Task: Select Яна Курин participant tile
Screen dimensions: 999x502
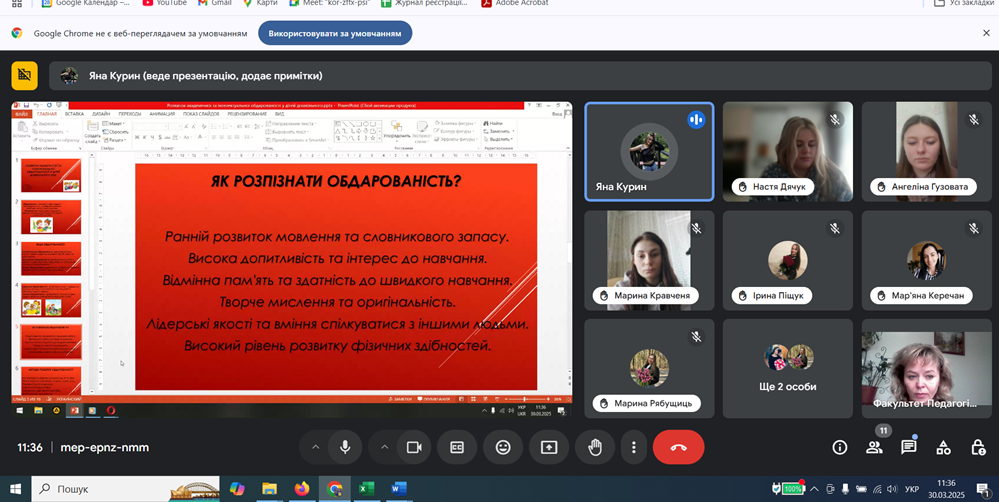Action: [649, 152]
